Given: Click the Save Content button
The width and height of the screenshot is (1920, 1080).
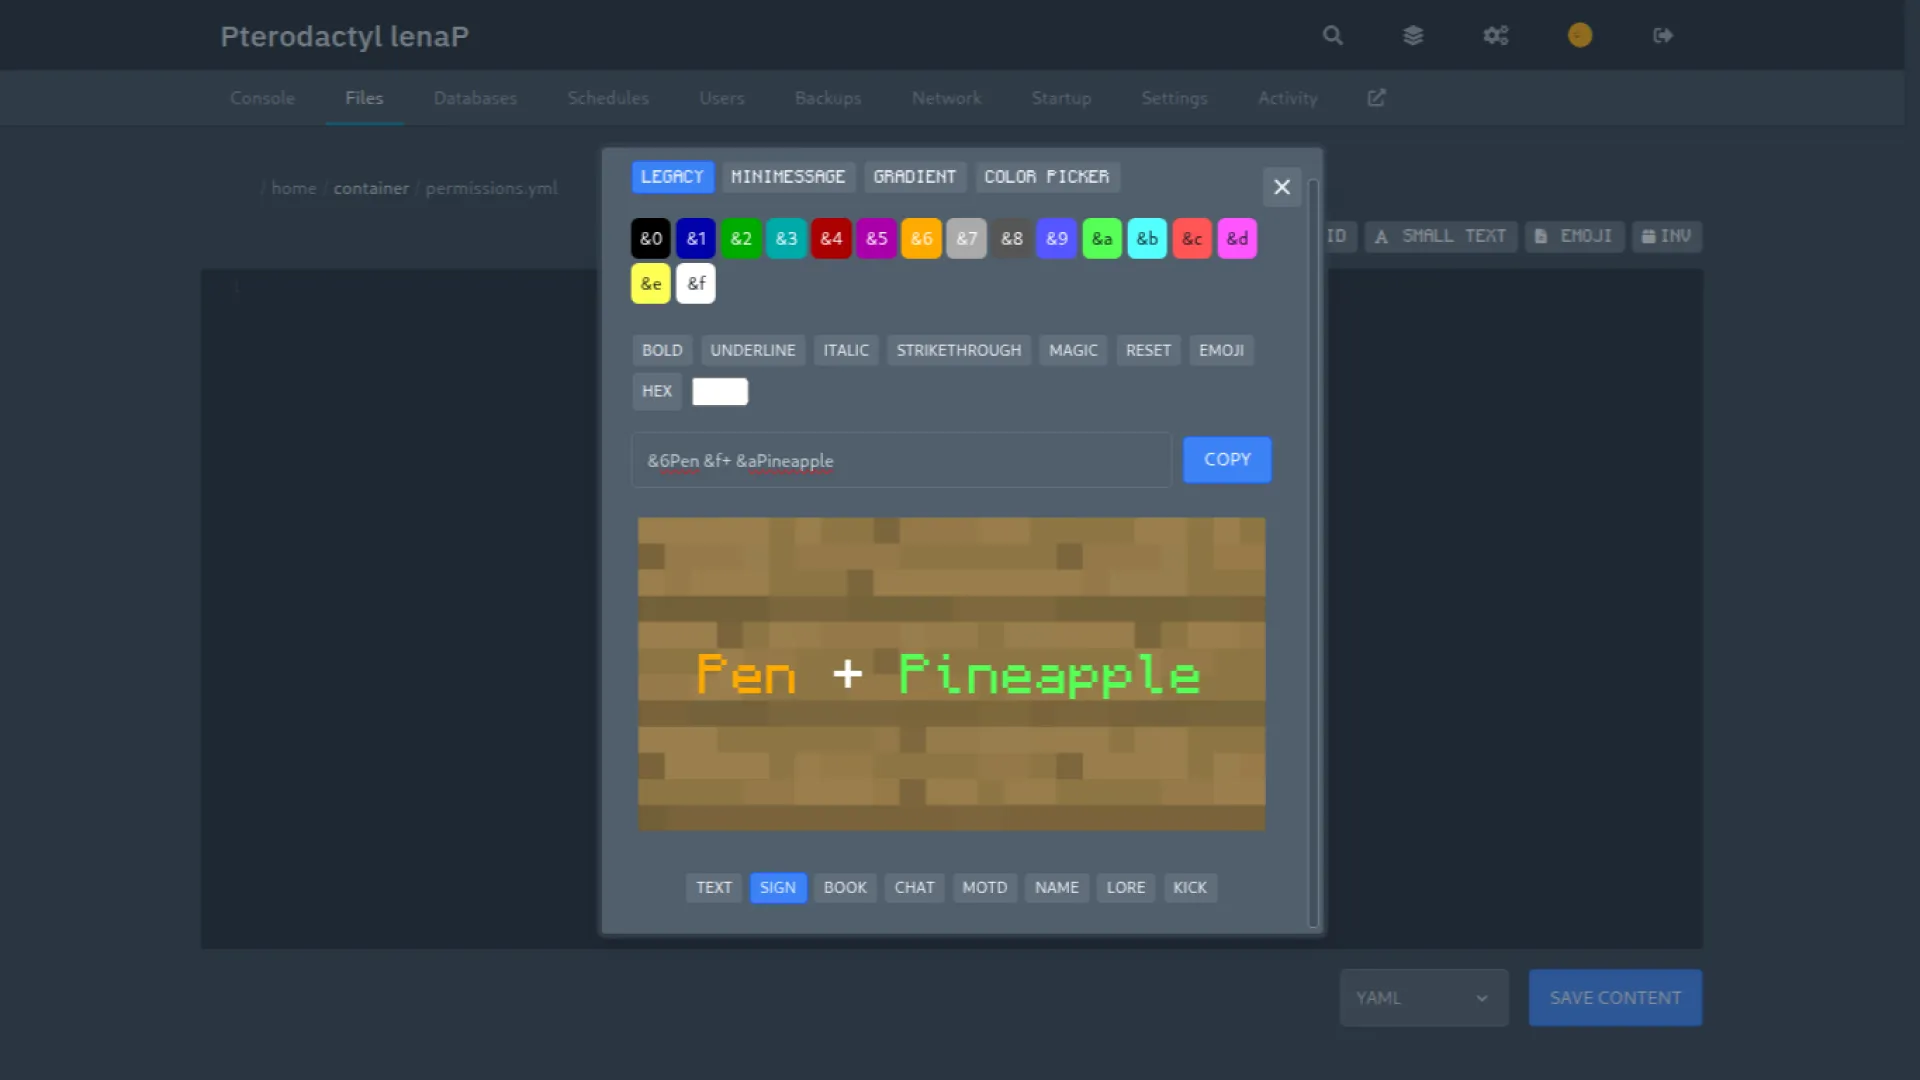Looking at the screenshot, I should point(1615,998).
